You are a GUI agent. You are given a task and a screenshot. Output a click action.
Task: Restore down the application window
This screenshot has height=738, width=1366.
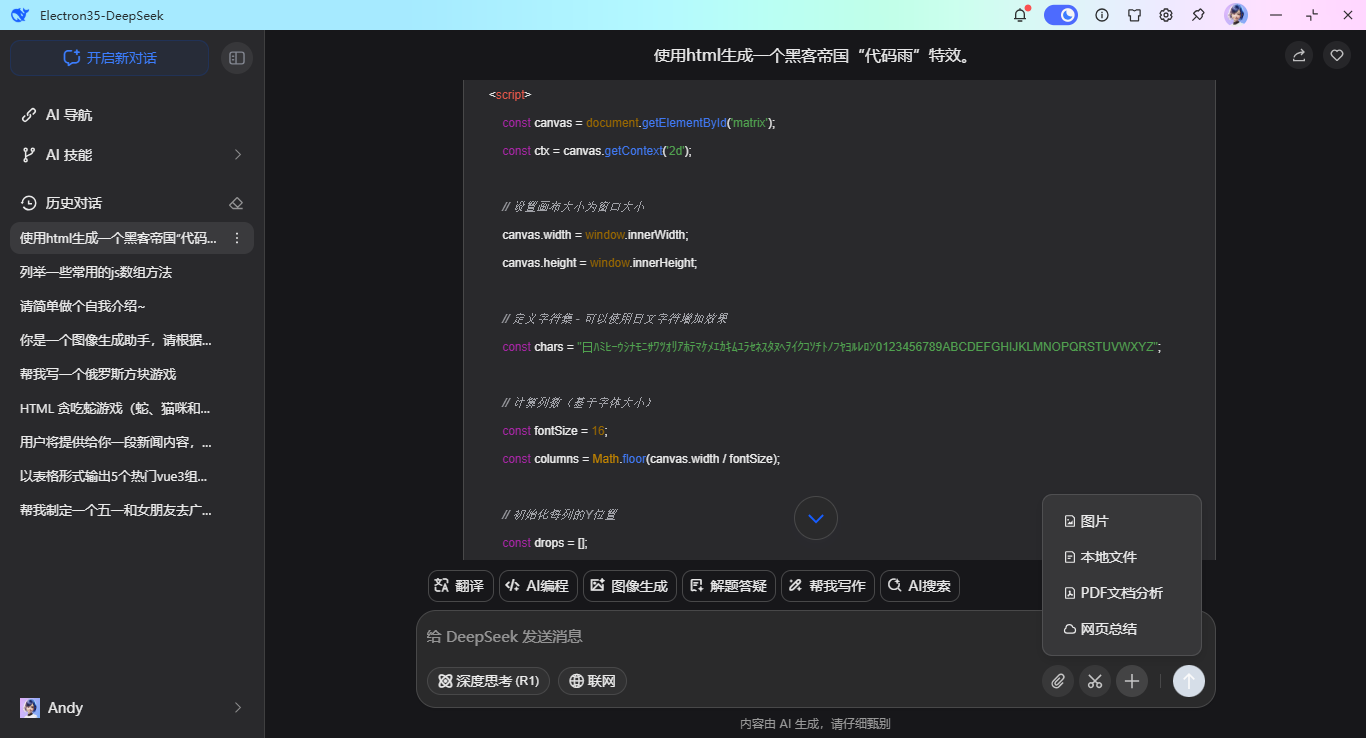coord(1312,15)
